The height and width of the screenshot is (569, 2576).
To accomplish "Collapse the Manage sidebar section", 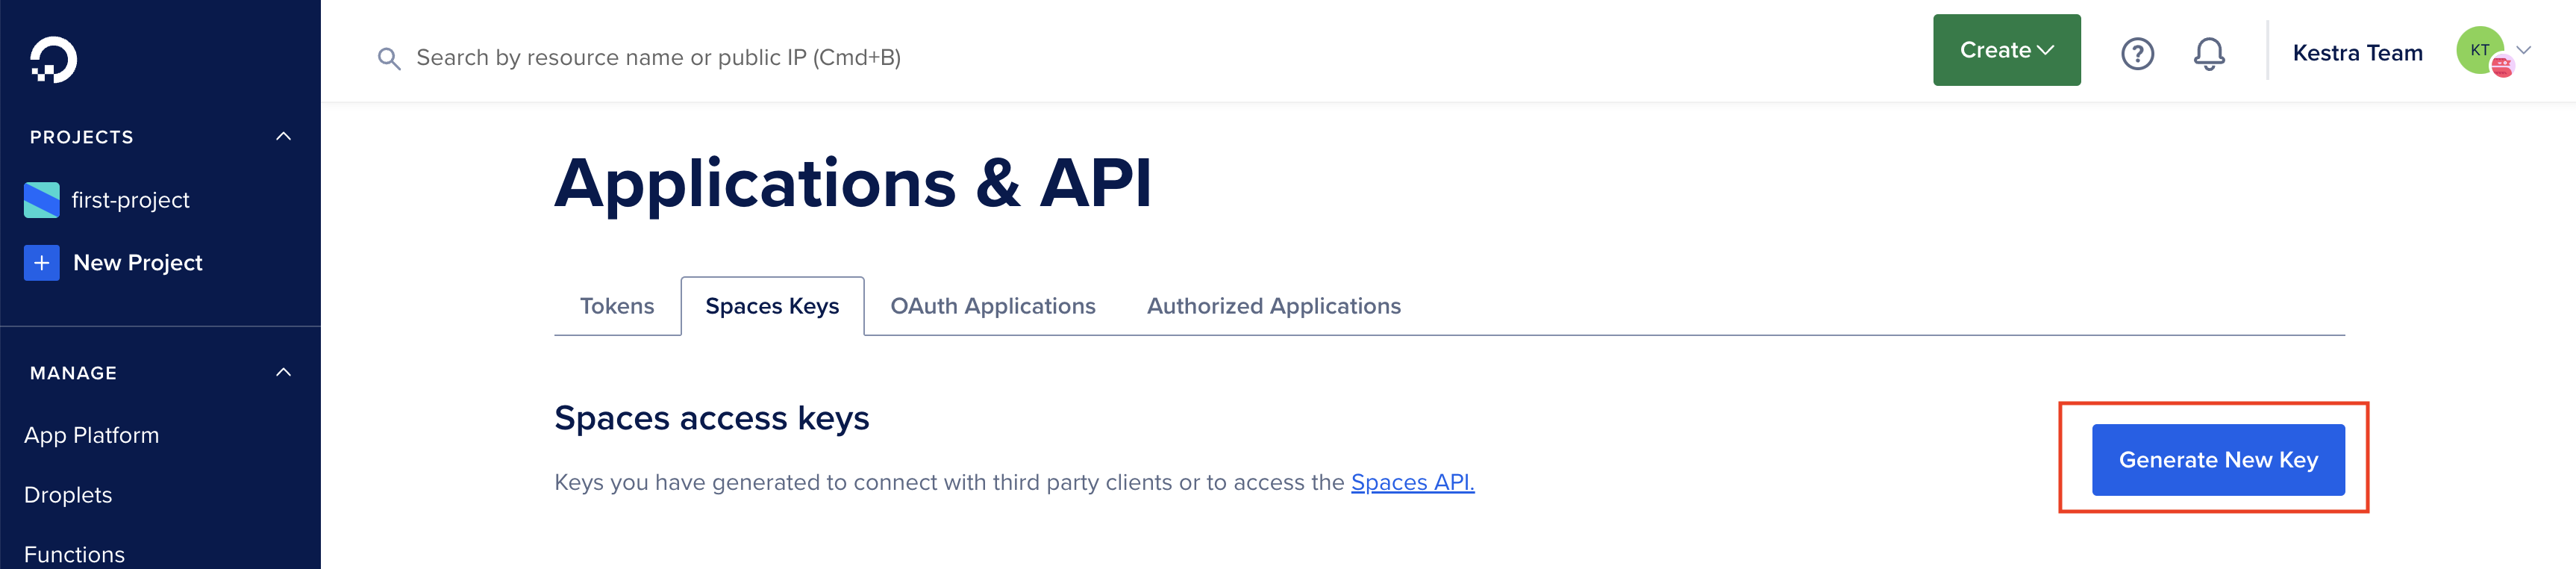I will point(283,373).
